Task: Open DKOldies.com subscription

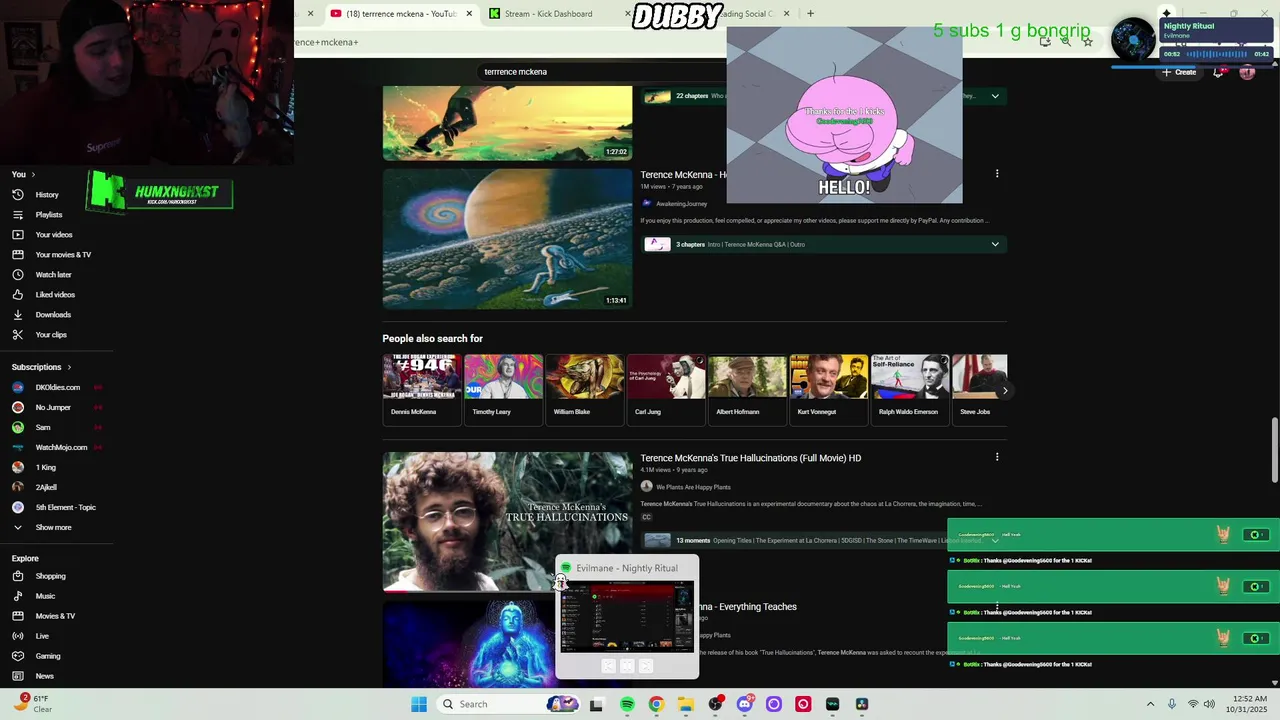Action: [x=57, y=387]
